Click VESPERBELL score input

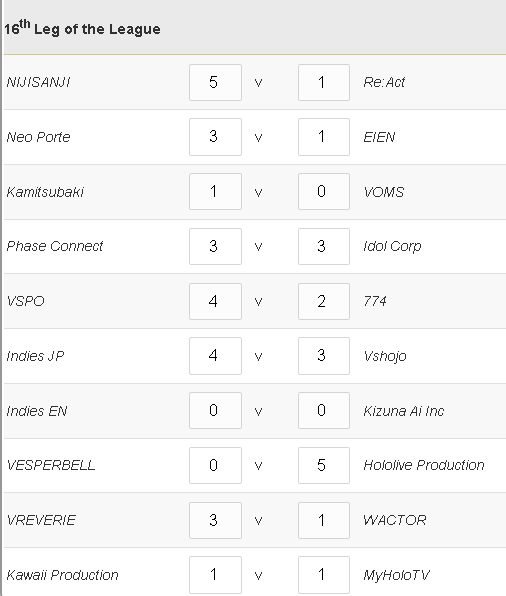(215, 465)
